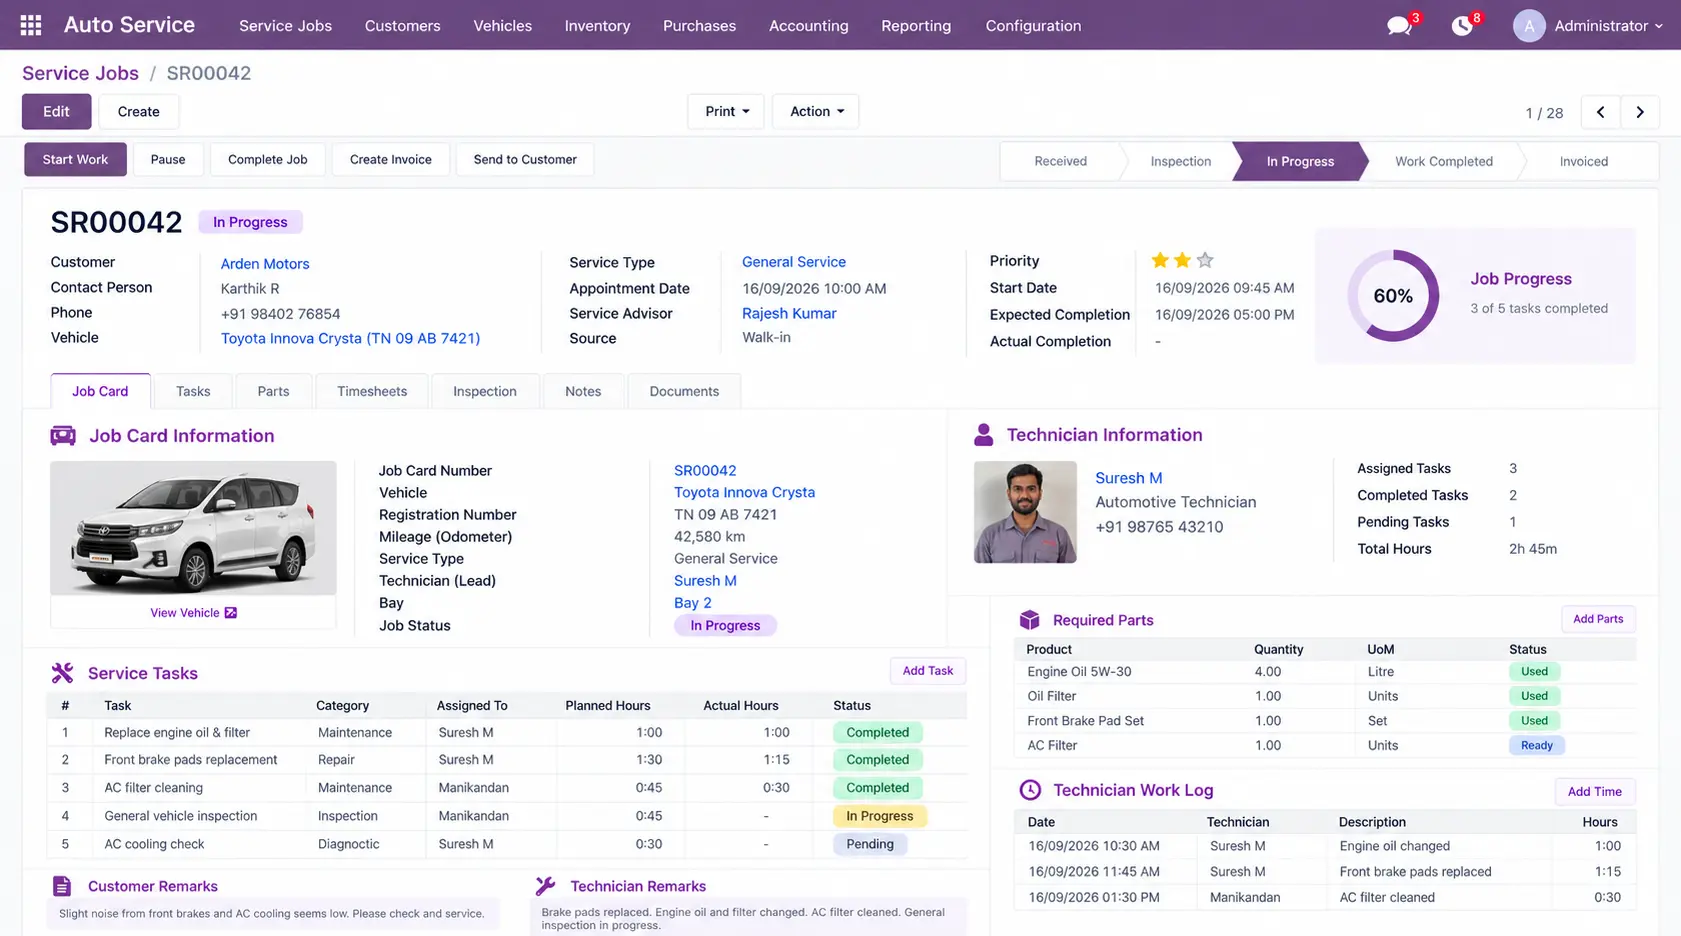Click the Customer Remarks document icon

(62, 886)
